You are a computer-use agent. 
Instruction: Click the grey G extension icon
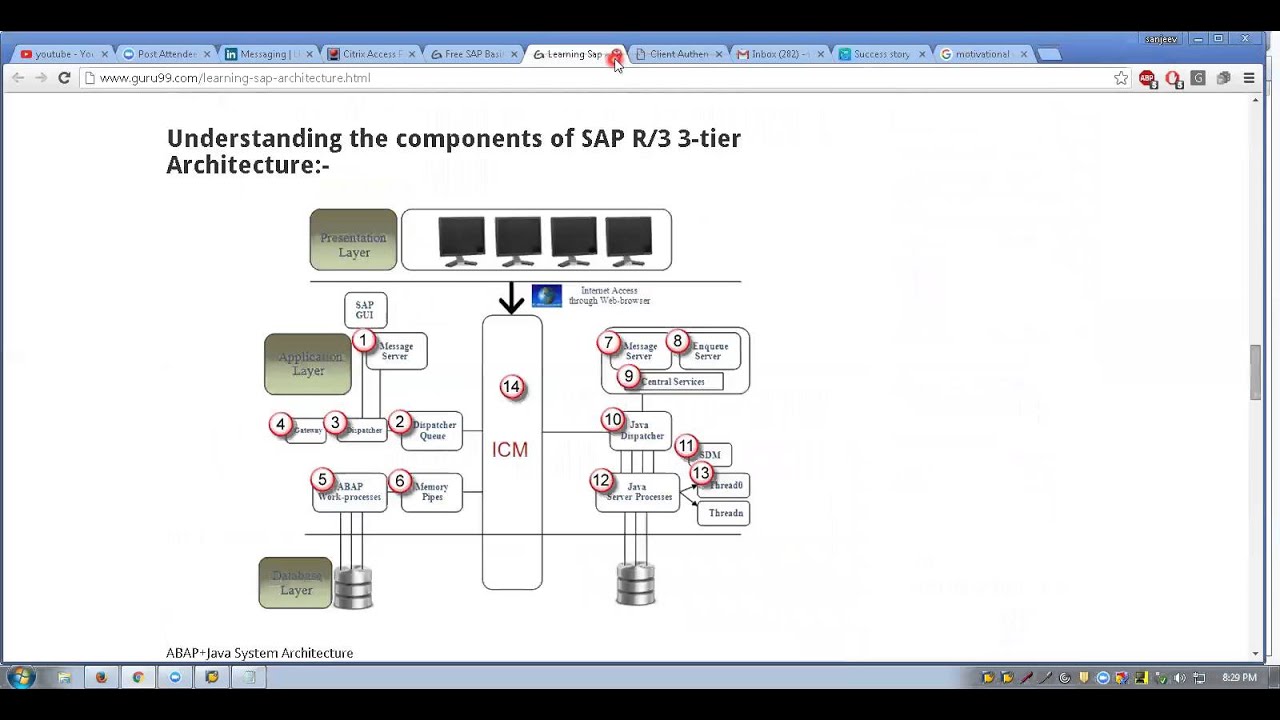point(1198,78)
